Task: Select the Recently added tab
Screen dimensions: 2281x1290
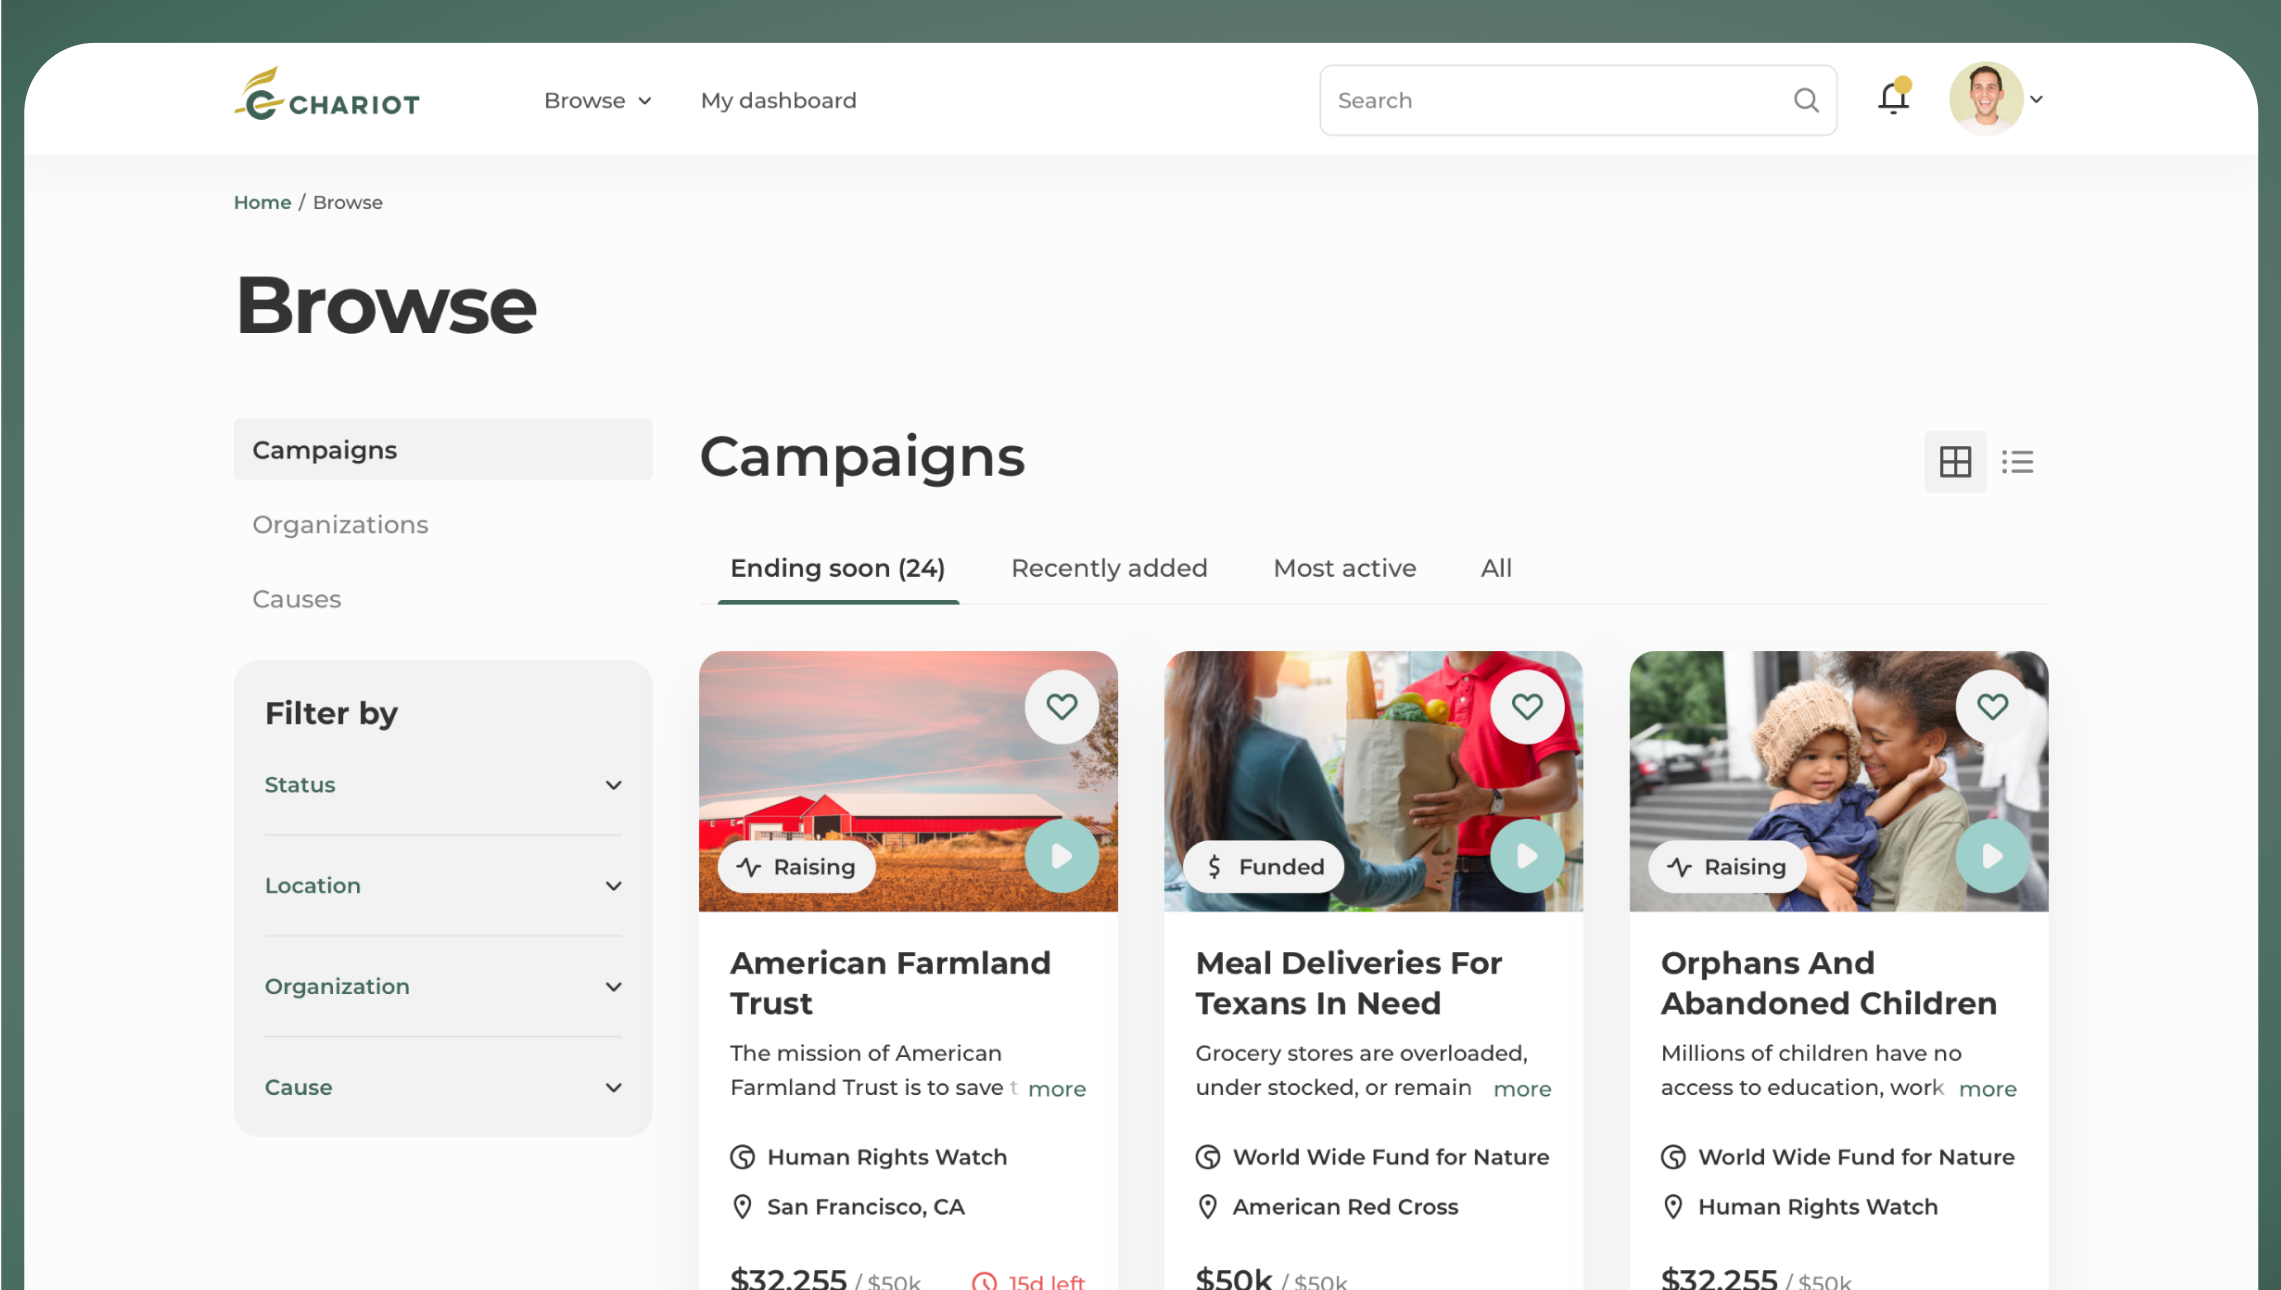Action: click(1108, 568)
